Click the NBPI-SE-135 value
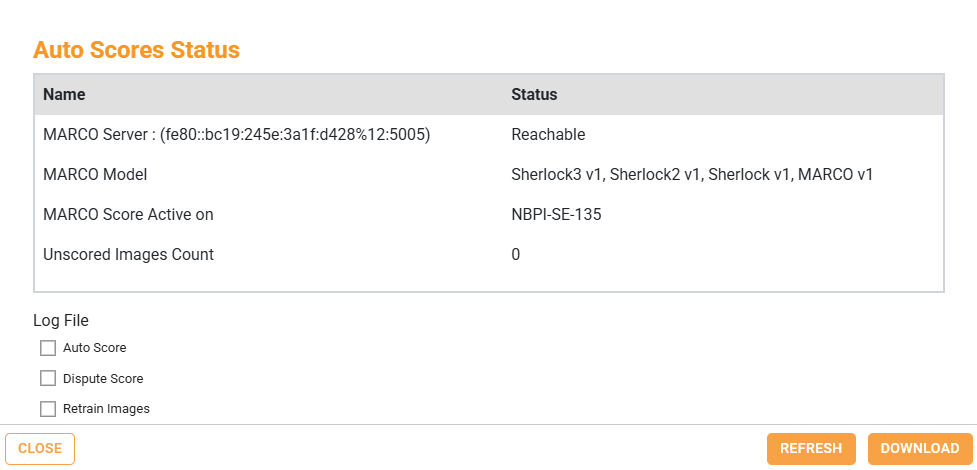The height and width of the screenshot is (470, 977). click(x=556, y=214)
